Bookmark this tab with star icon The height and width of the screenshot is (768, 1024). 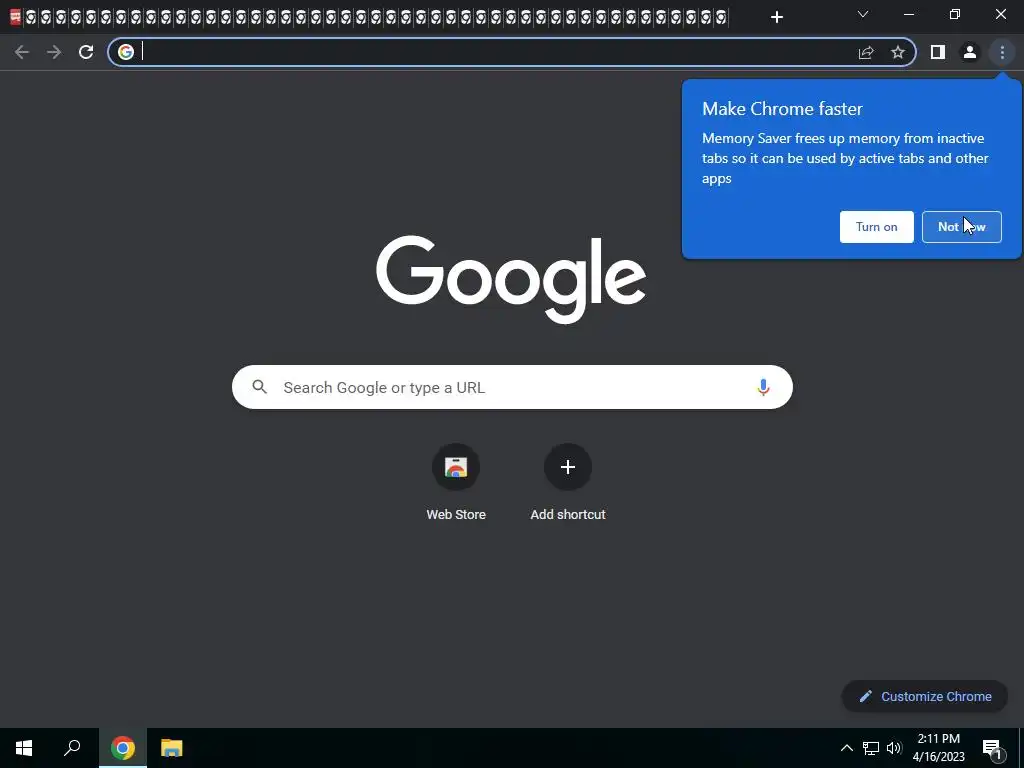pos(898,52)
